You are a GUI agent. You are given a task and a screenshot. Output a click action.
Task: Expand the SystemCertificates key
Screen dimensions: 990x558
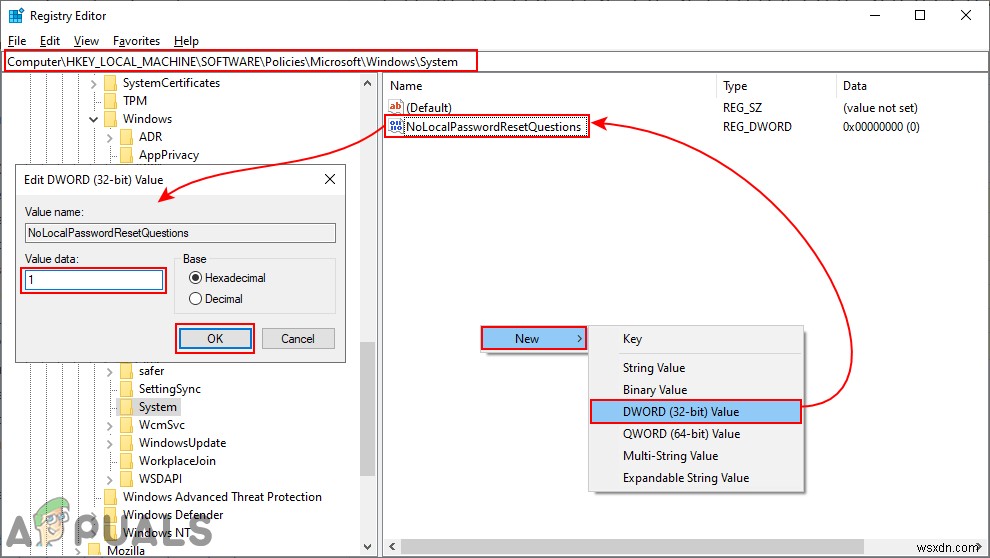[x=93, y=83]
